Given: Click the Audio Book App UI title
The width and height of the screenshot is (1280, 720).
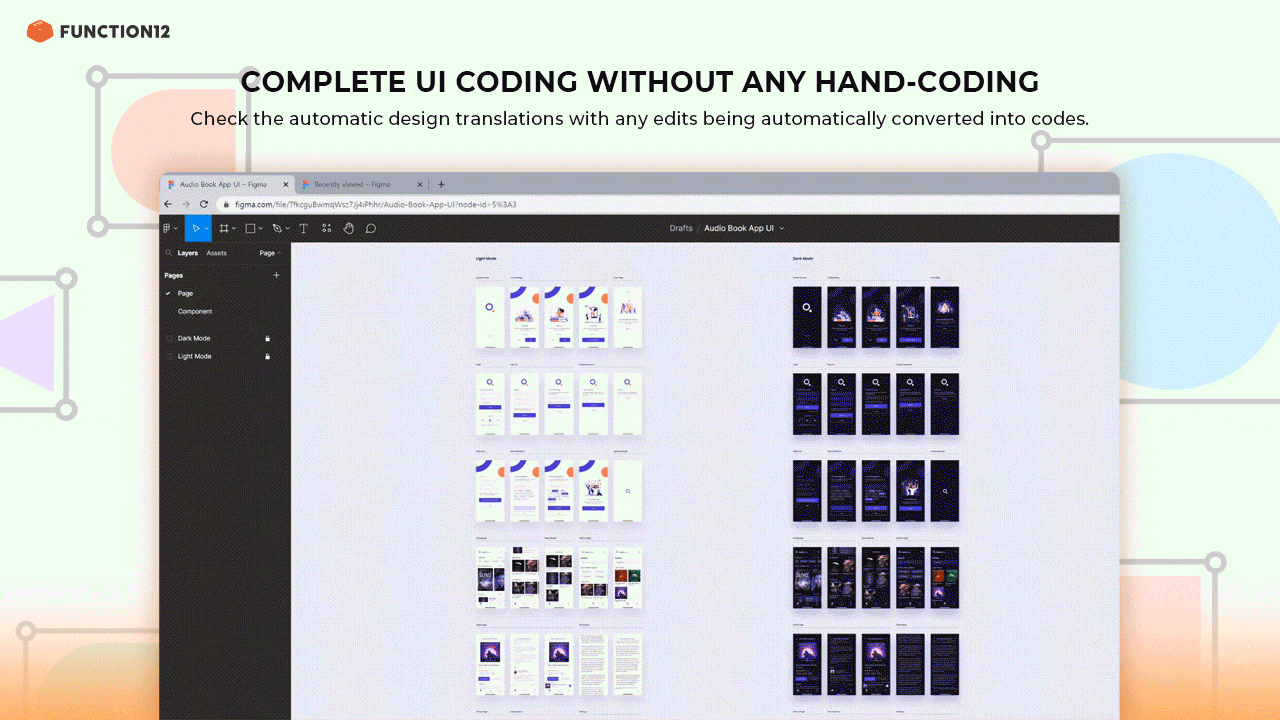Looking at the screenshot, I should pyautogui.click(x=739, y=228).
